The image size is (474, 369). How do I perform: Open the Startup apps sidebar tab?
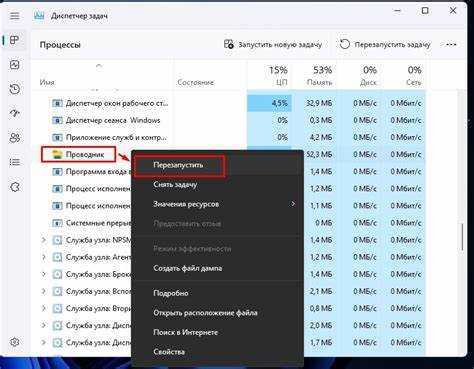15,113
